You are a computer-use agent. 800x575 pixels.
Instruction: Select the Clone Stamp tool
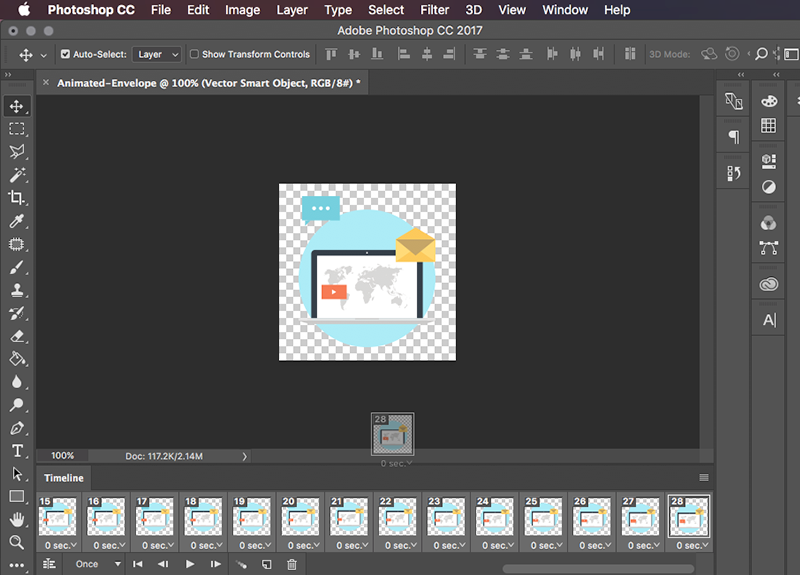(17, 290)
